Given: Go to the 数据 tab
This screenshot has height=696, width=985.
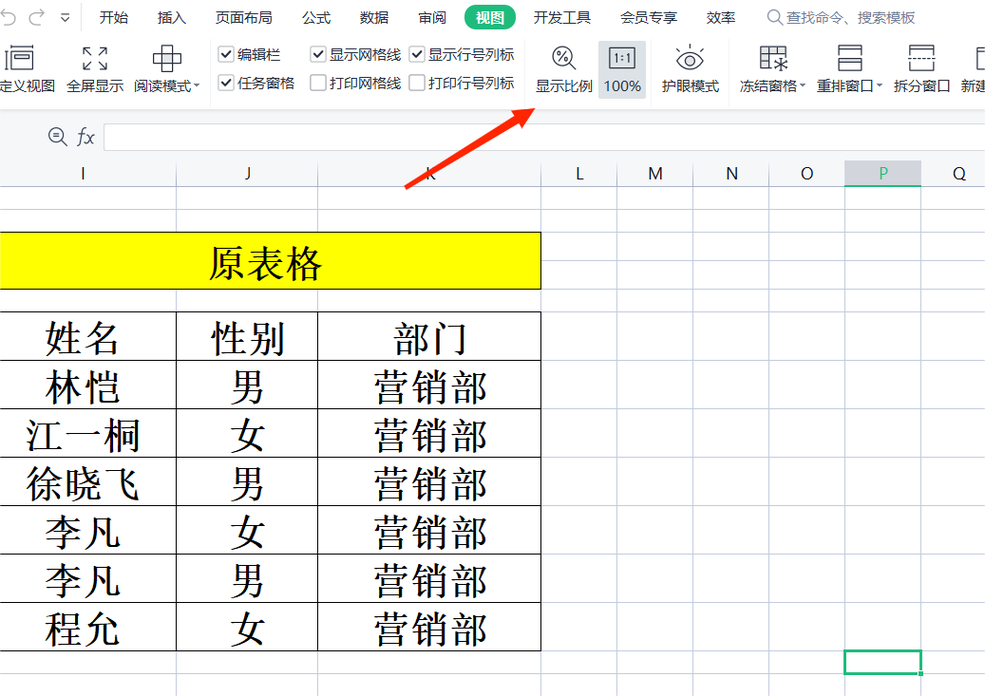Looking at the screenshot, I should click(374, 18).
